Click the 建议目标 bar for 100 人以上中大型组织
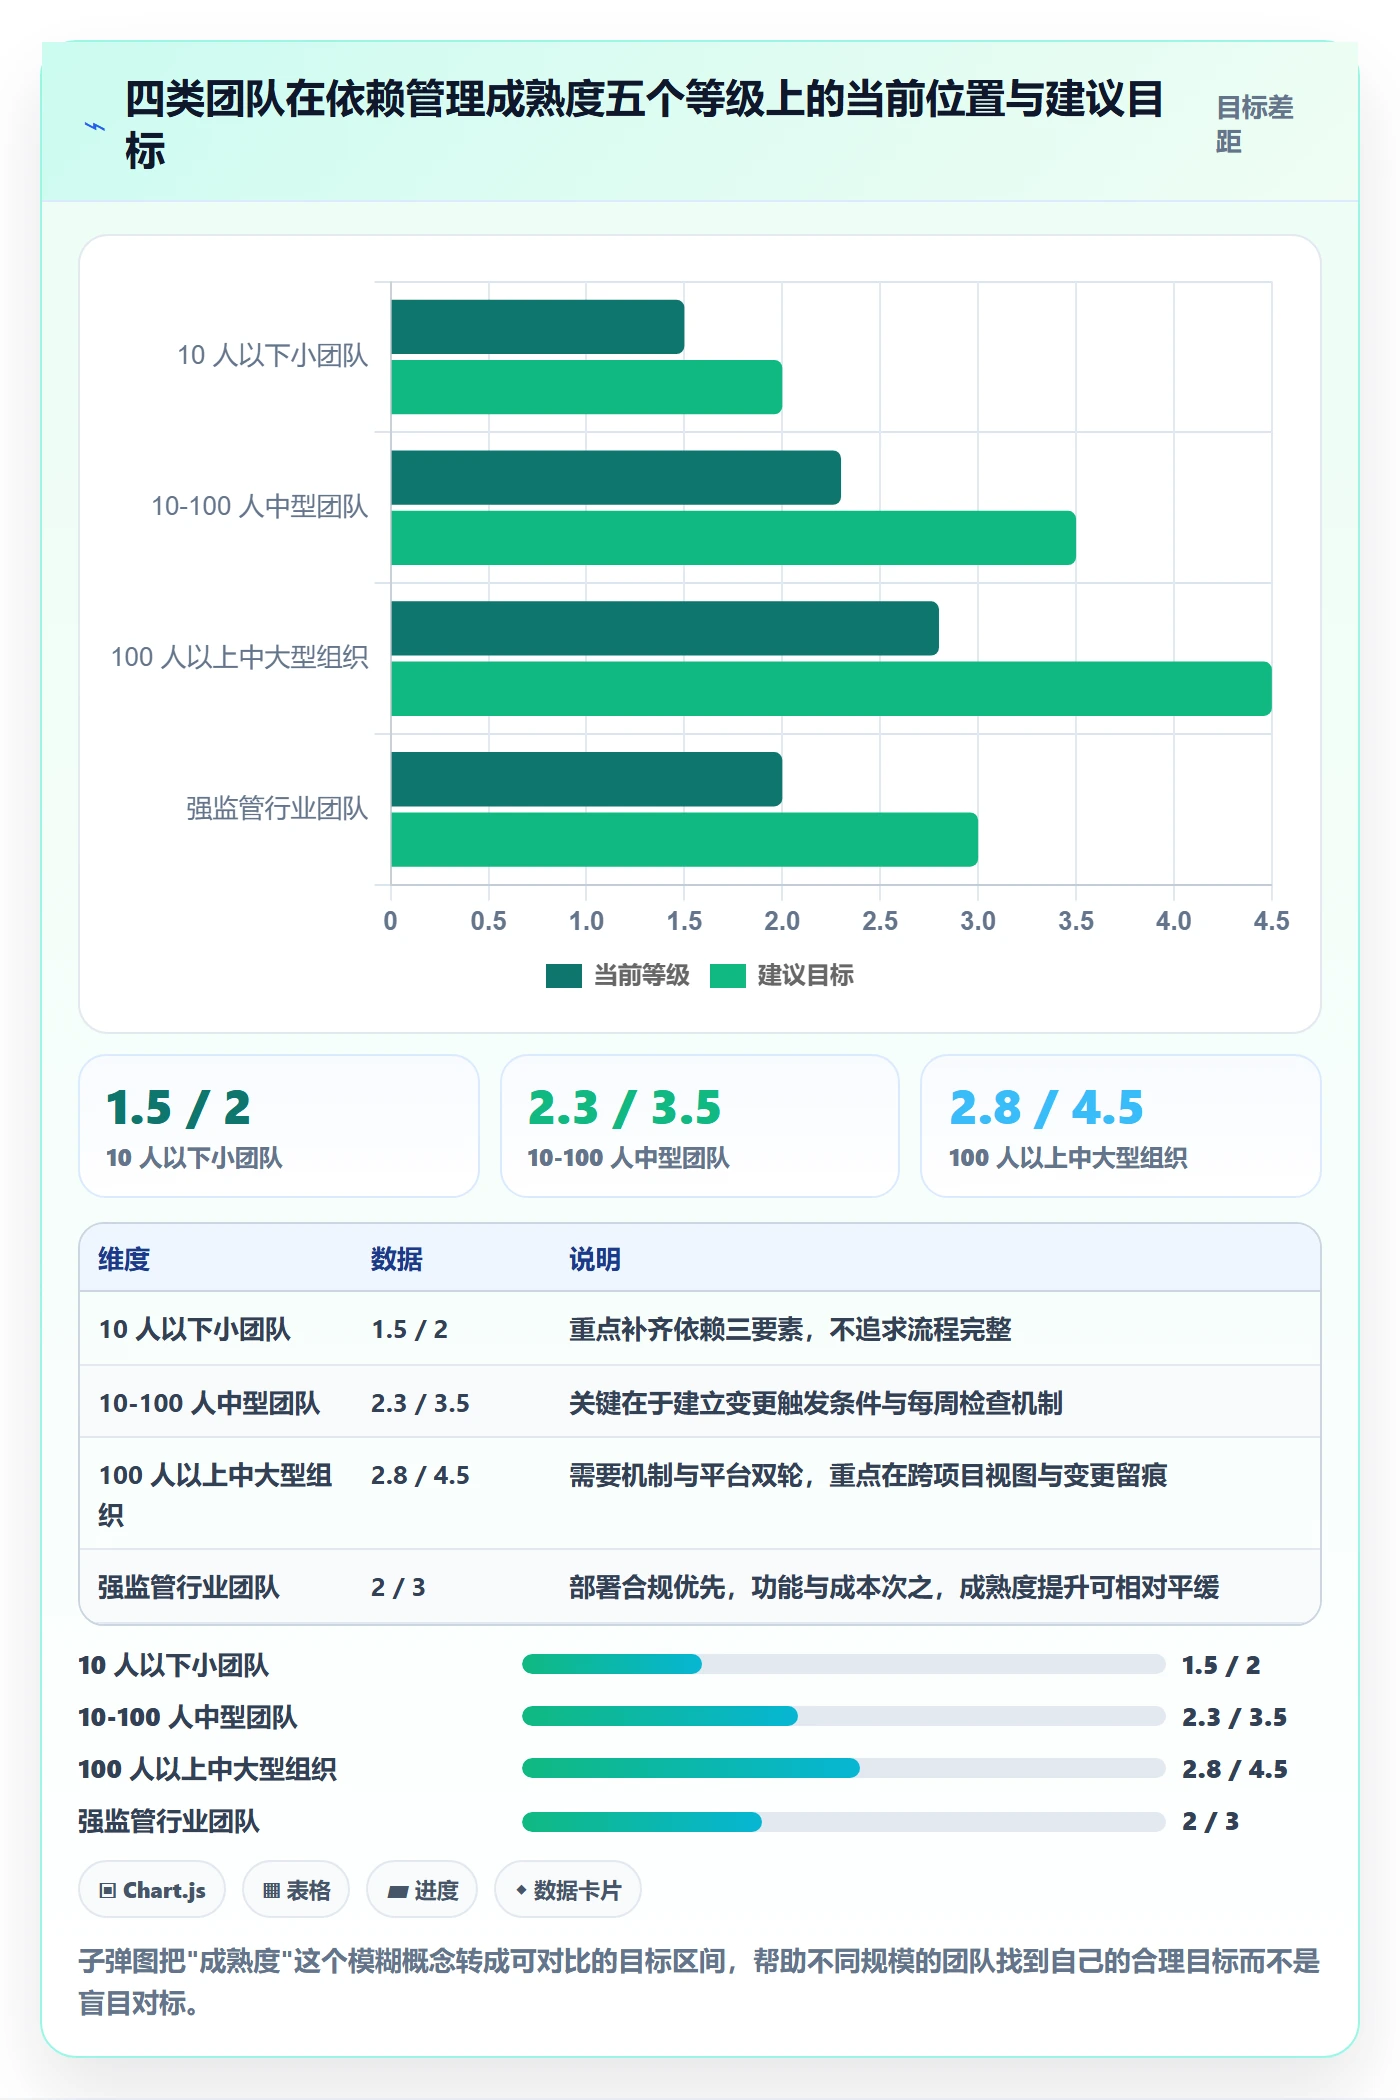 pyautogui.click(x=831, y=689)
